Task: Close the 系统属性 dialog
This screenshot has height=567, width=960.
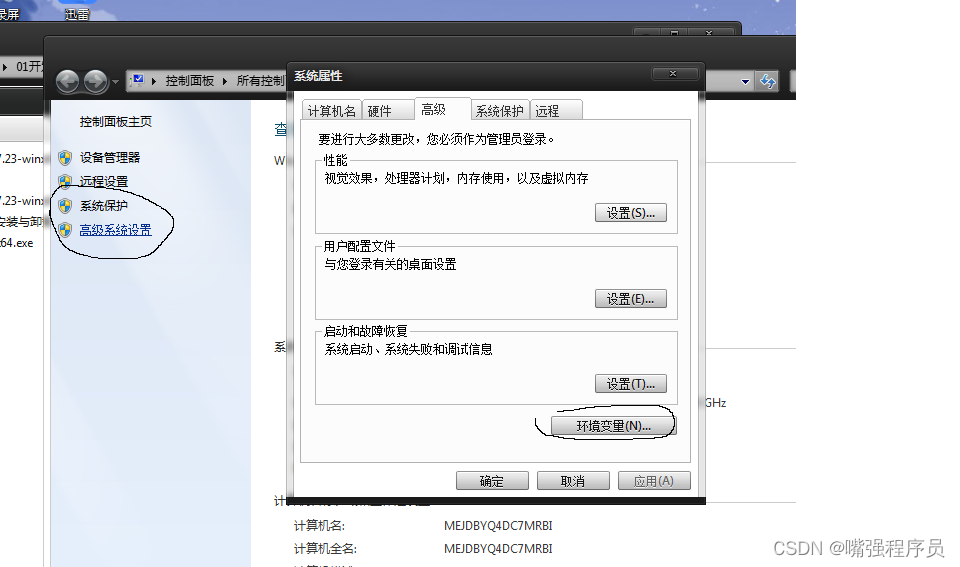Action: tap(675, 73)
